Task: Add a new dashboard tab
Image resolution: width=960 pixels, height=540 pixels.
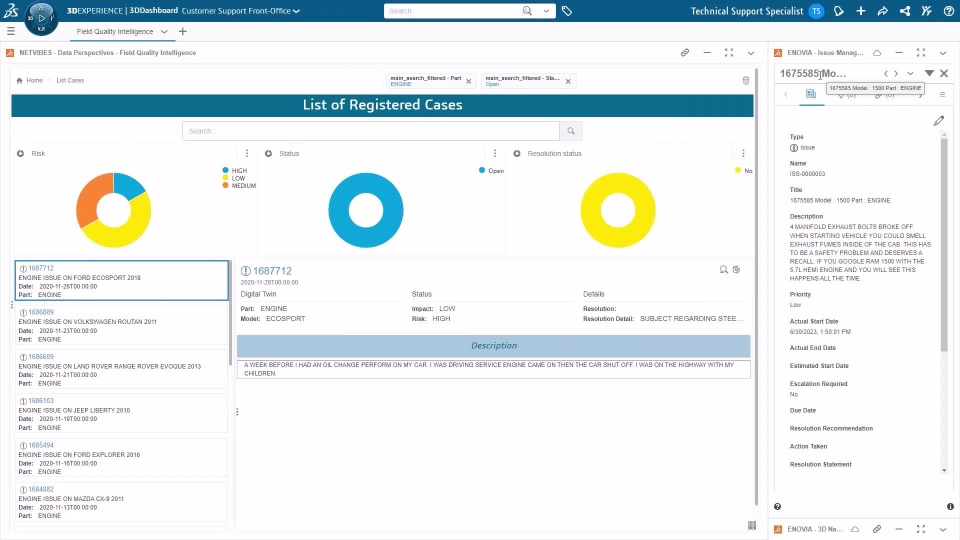Action: pos(182,31)
